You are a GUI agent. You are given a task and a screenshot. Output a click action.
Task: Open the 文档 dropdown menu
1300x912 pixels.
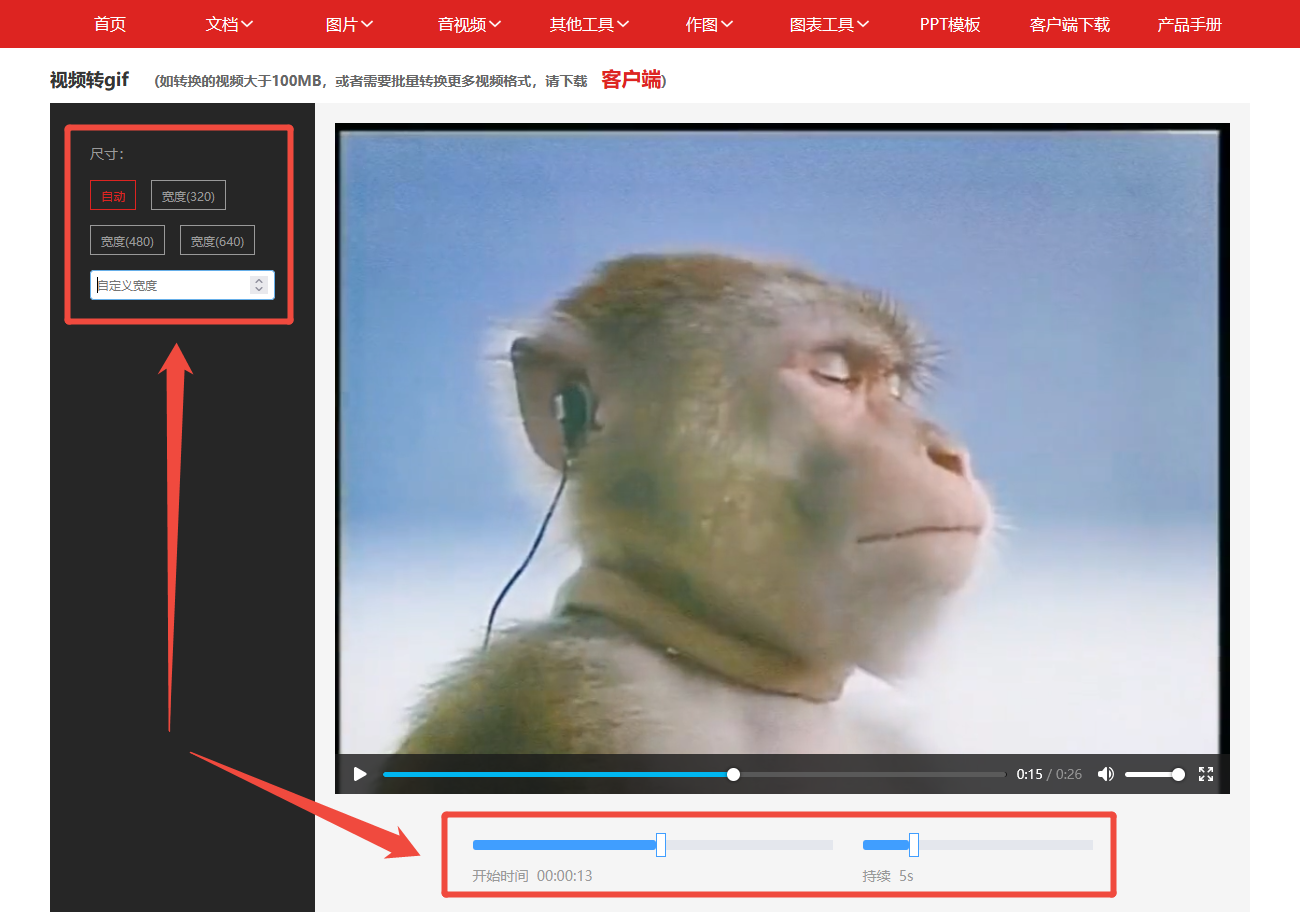pyautogui.click(x=230, y=24)
